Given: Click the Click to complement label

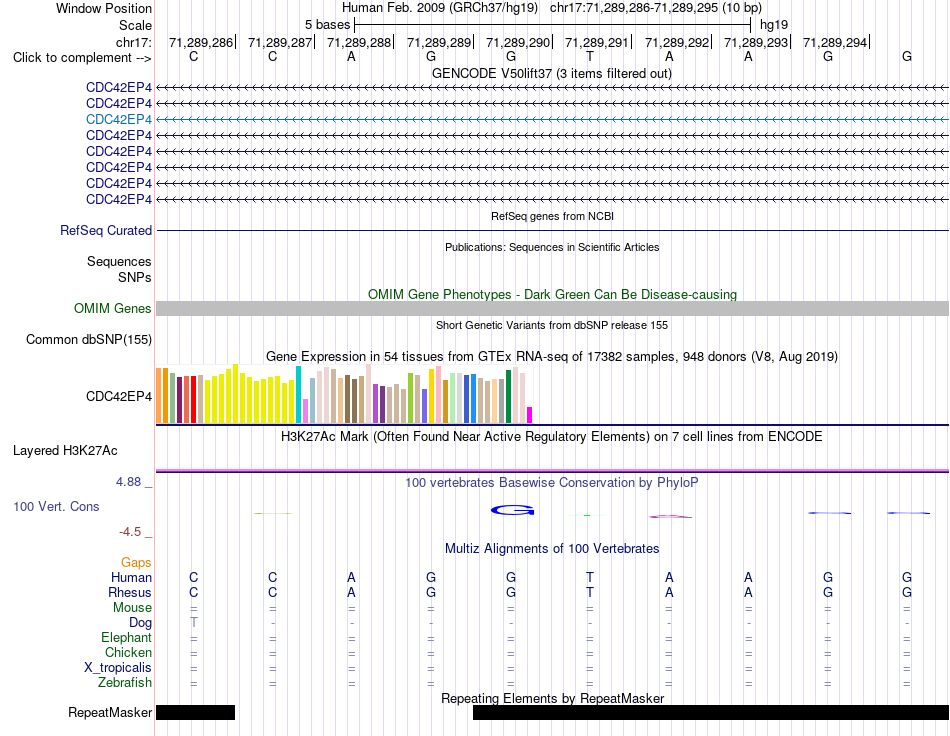Looking at the screenshot, I should [82, 58].
